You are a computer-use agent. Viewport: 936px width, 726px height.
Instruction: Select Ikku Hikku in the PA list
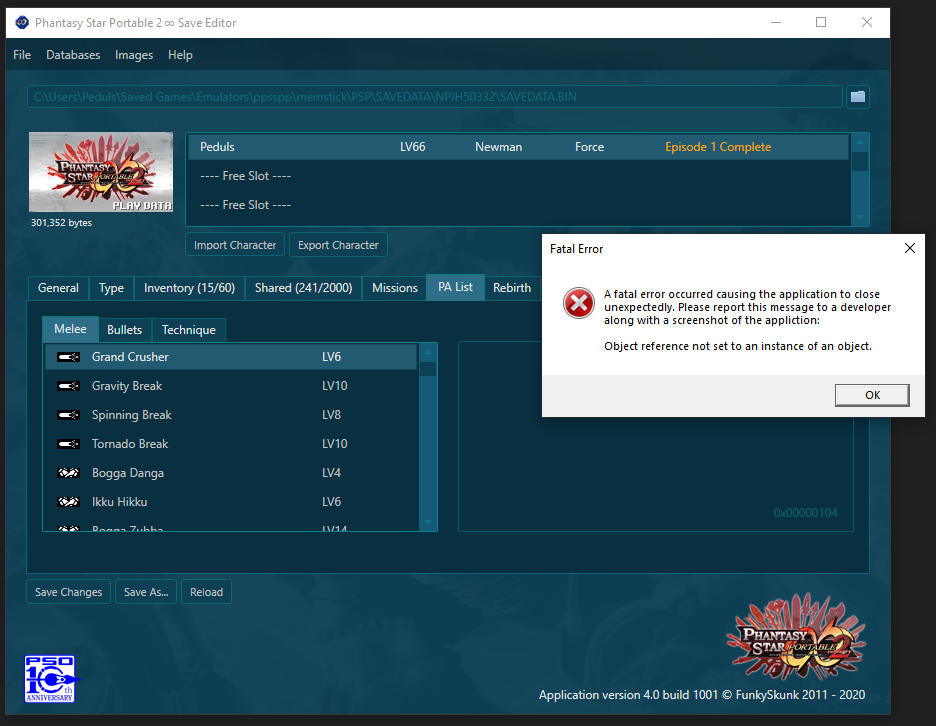231,502
